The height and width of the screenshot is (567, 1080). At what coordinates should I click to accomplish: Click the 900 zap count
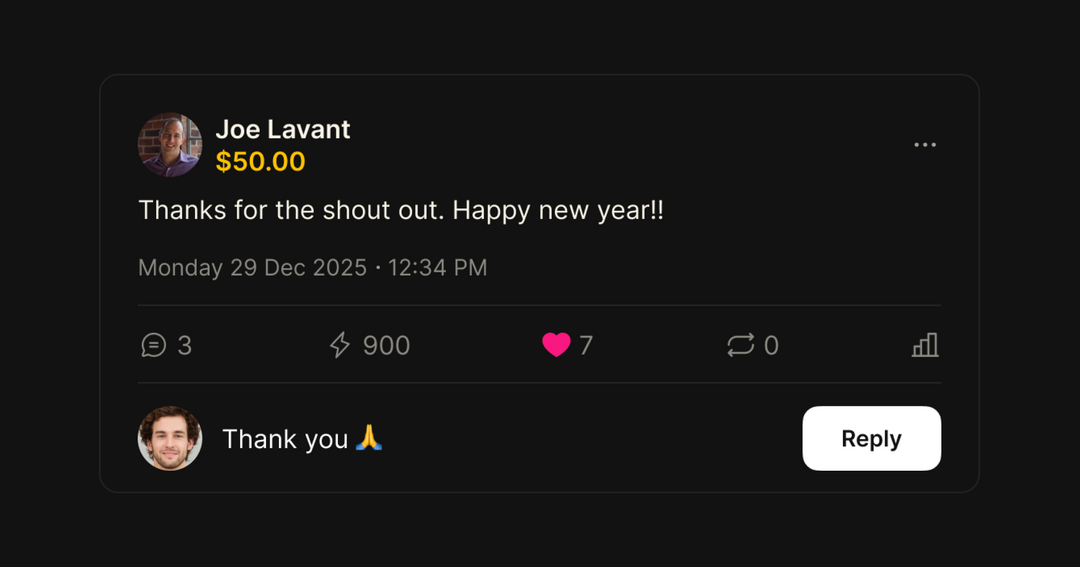(386, 346)
